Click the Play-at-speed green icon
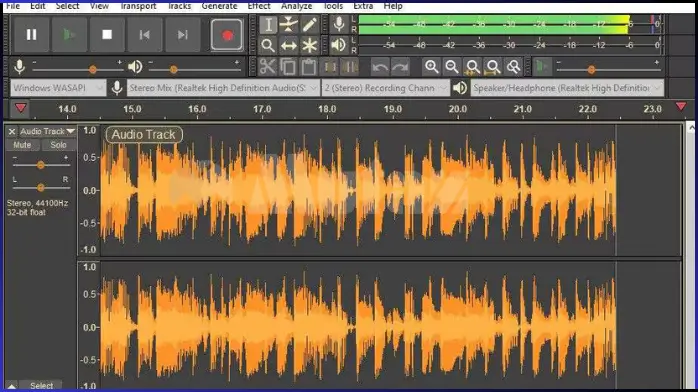 542,67
